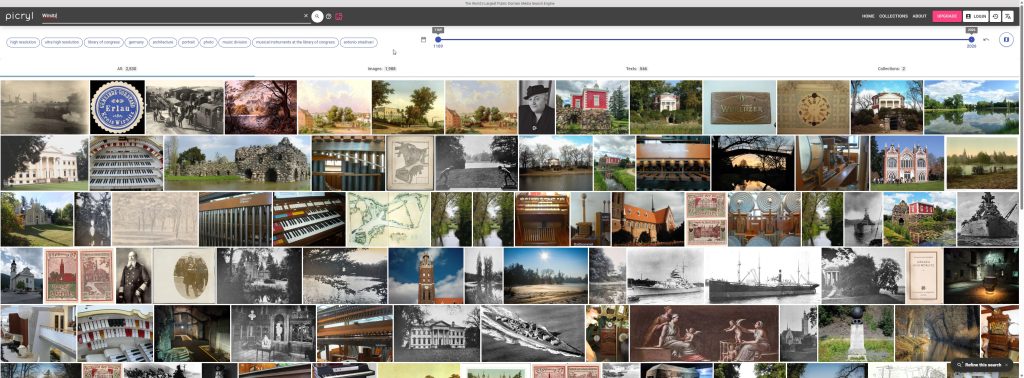Click the pink UPGRADE button

click(946, 16)
